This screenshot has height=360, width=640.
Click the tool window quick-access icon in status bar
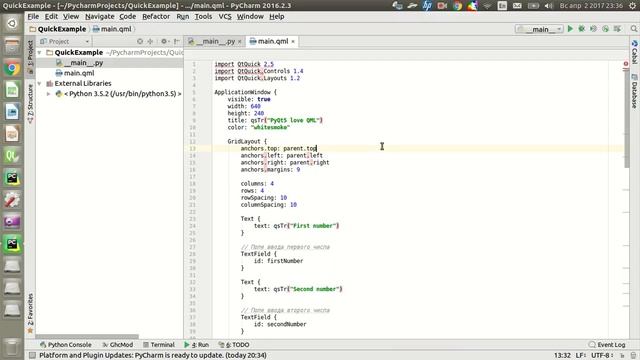pos(32,356)
